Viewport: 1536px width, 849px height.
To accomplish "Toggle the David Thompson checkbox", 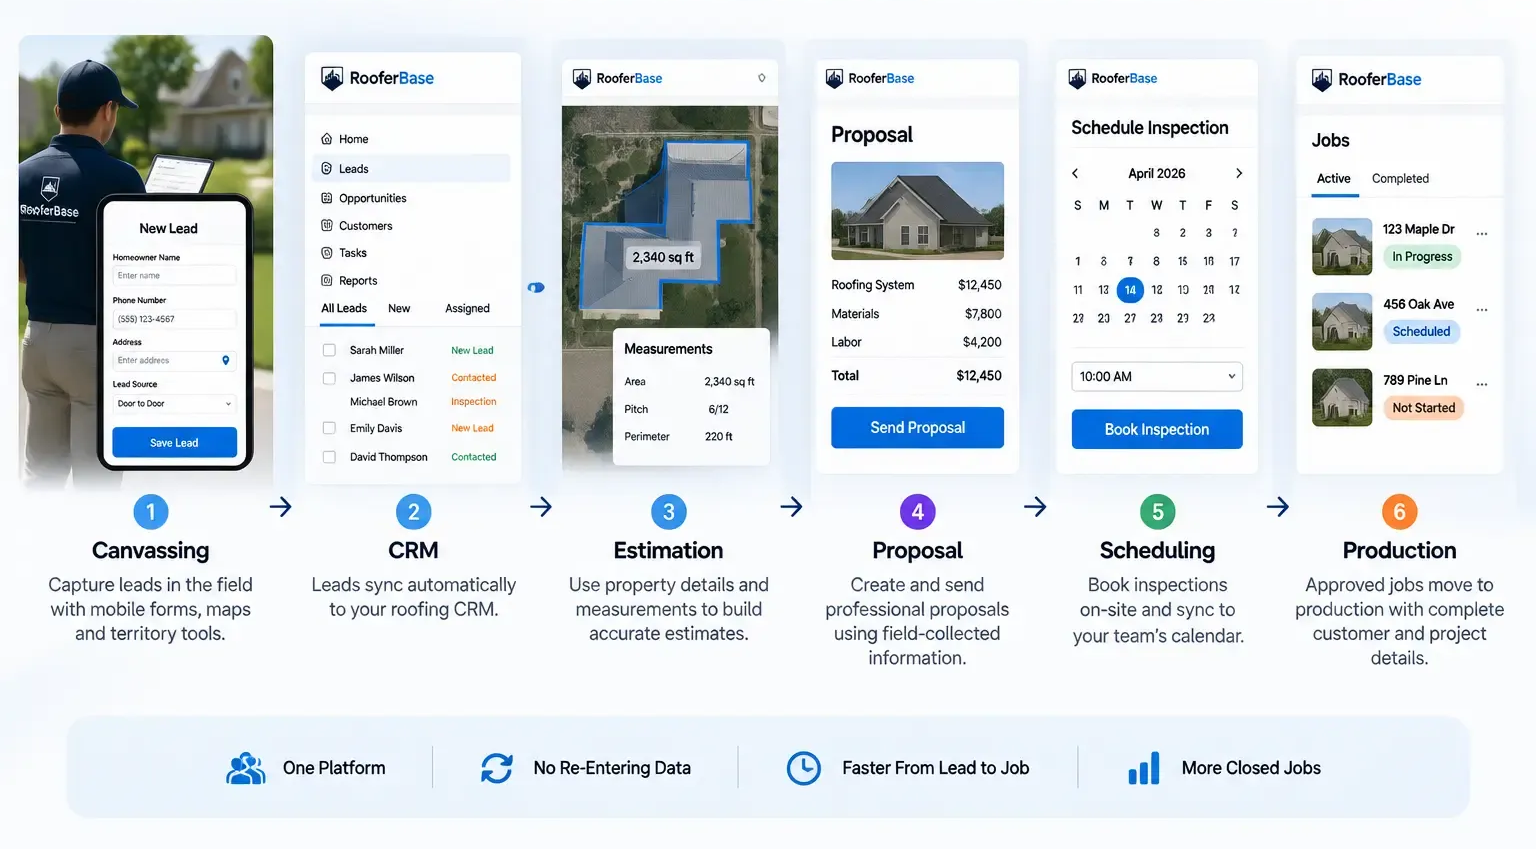I will click(329, 457).
